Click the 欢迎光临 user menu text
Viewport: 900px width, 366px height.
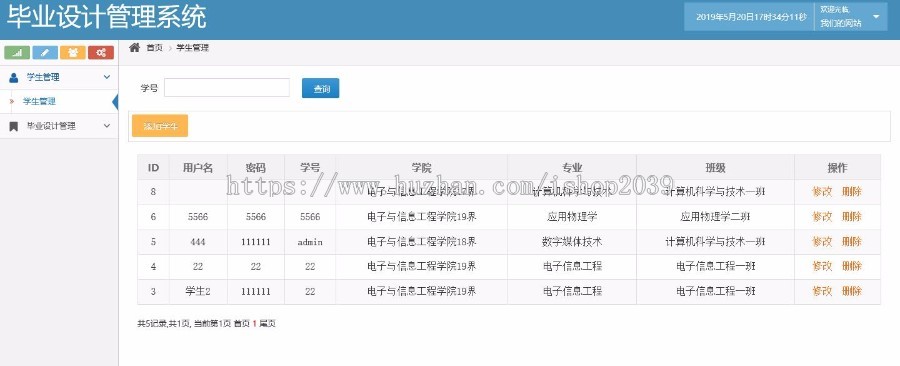(x=835, y=10)
